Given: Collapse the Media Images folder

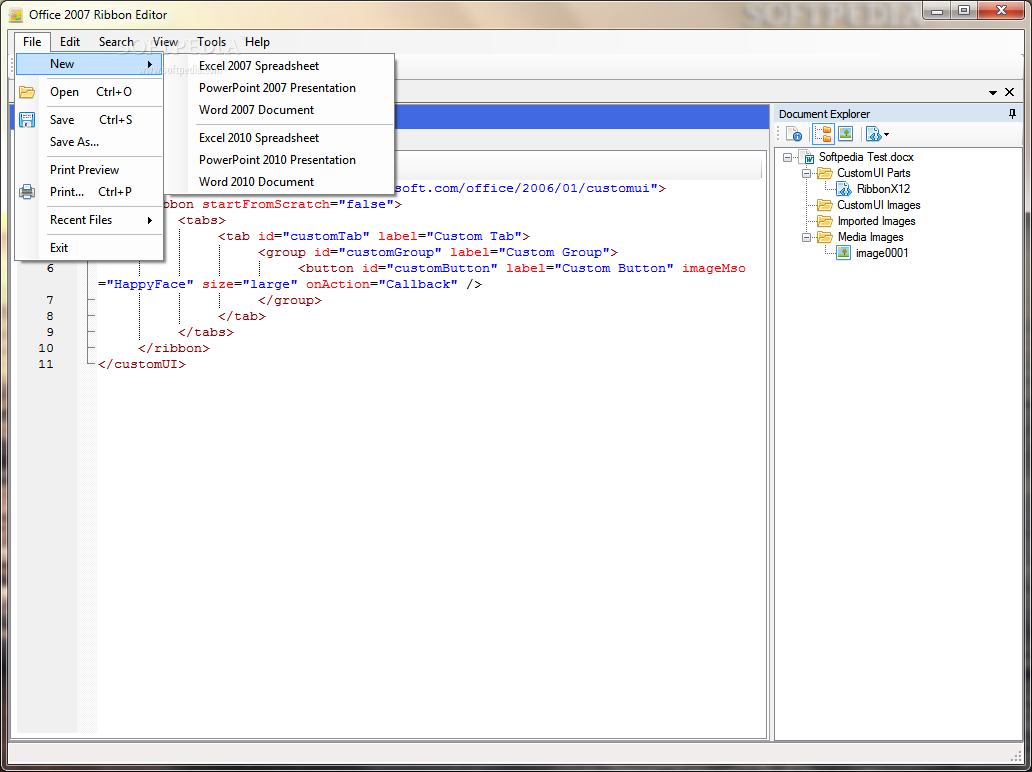Looking at the screenshot, I should 806,237.
